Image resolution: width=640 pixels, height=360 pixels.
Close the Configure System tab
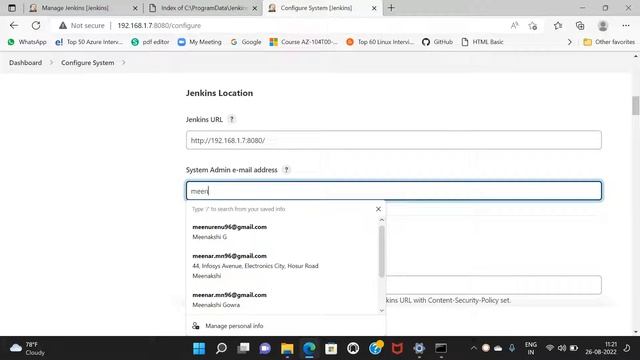click(x=374, y=8)
